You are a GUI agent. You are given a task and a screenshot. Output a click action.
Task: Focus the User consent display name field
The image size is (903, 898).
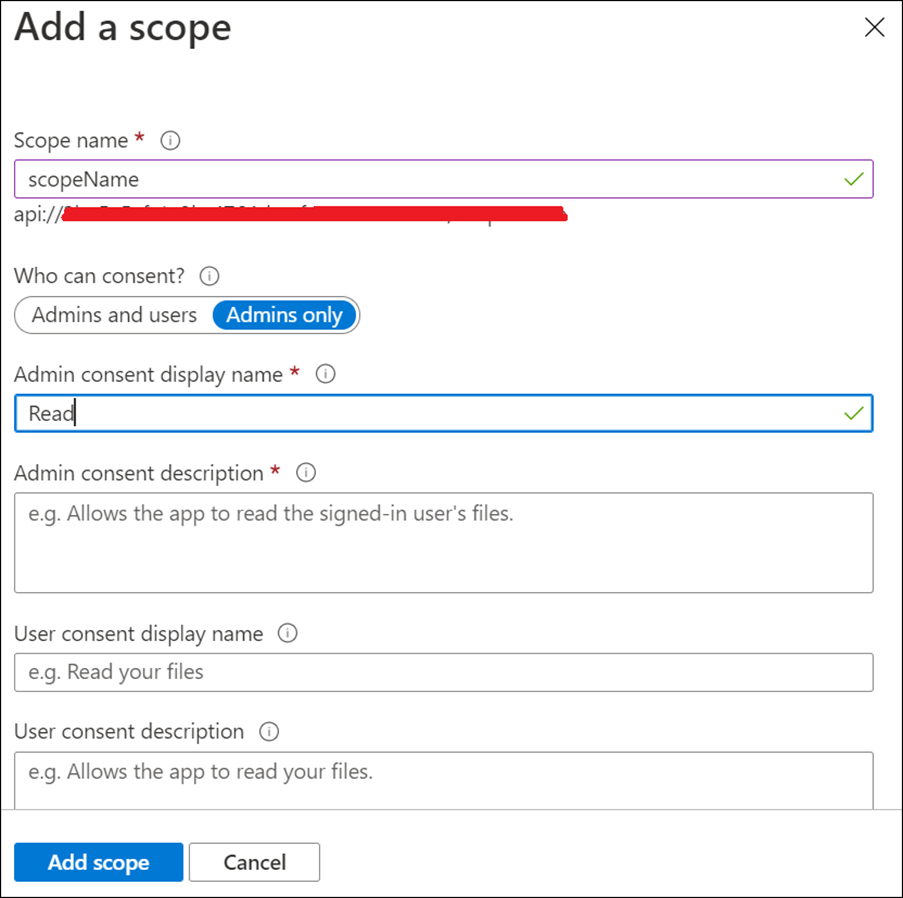[x=443, y=672]
